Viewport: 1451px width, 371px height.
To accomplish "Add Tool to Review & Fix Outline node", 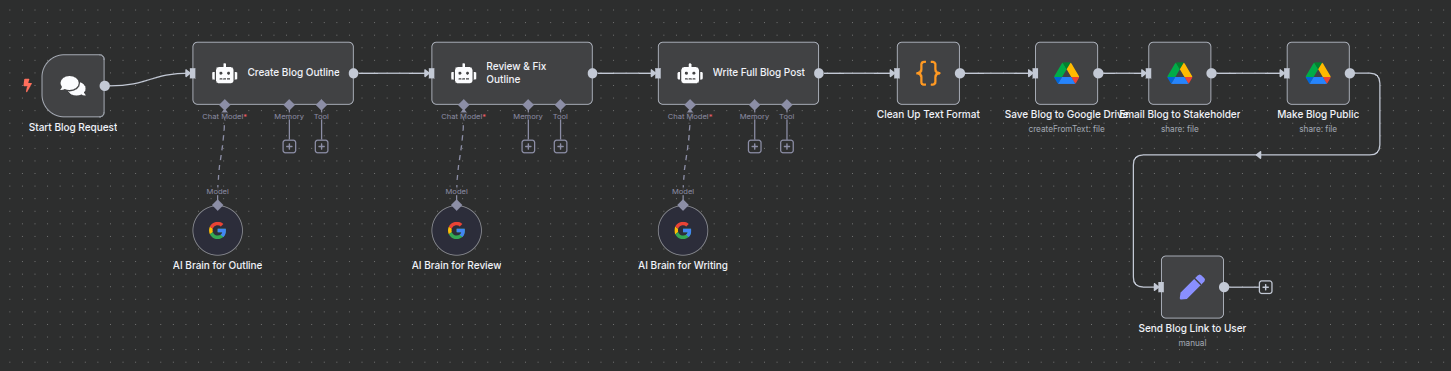I will tap(560, 146).
